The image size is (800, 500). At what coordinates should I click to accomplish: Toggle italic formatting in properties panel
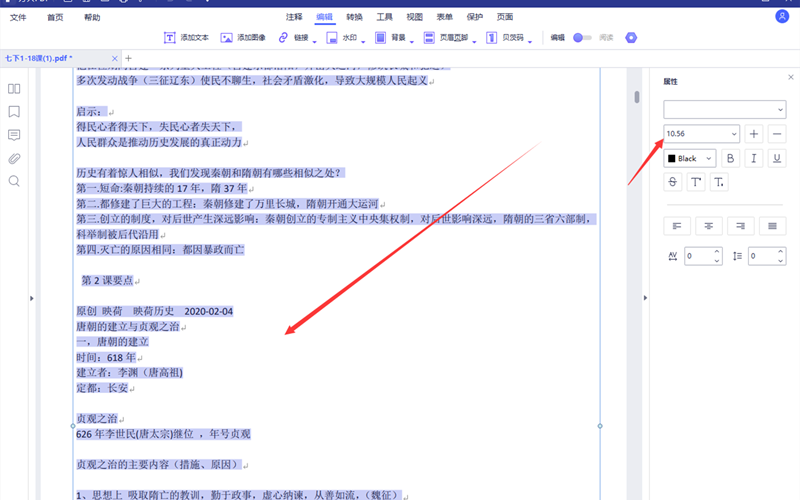pos(754,158)
